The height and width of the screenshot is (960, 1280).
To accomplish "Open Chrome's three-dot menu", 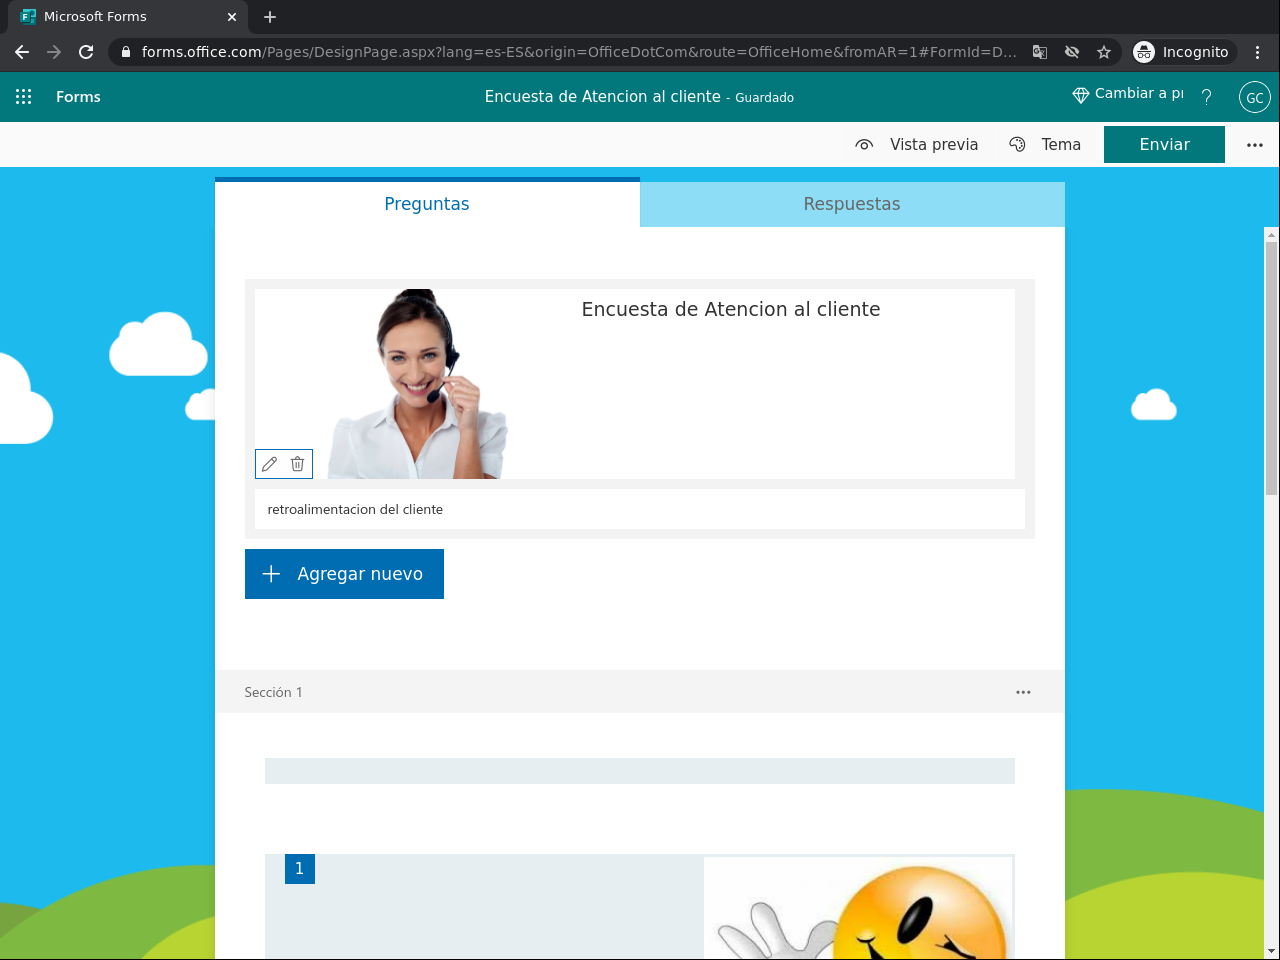I will [1257, 52].
